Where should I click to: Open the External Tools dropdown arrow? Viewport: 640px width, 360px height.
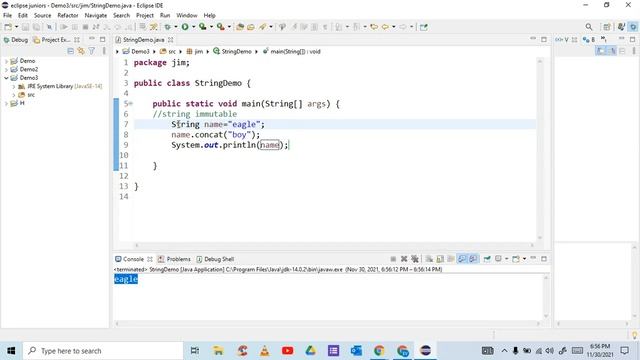point(229,27)
